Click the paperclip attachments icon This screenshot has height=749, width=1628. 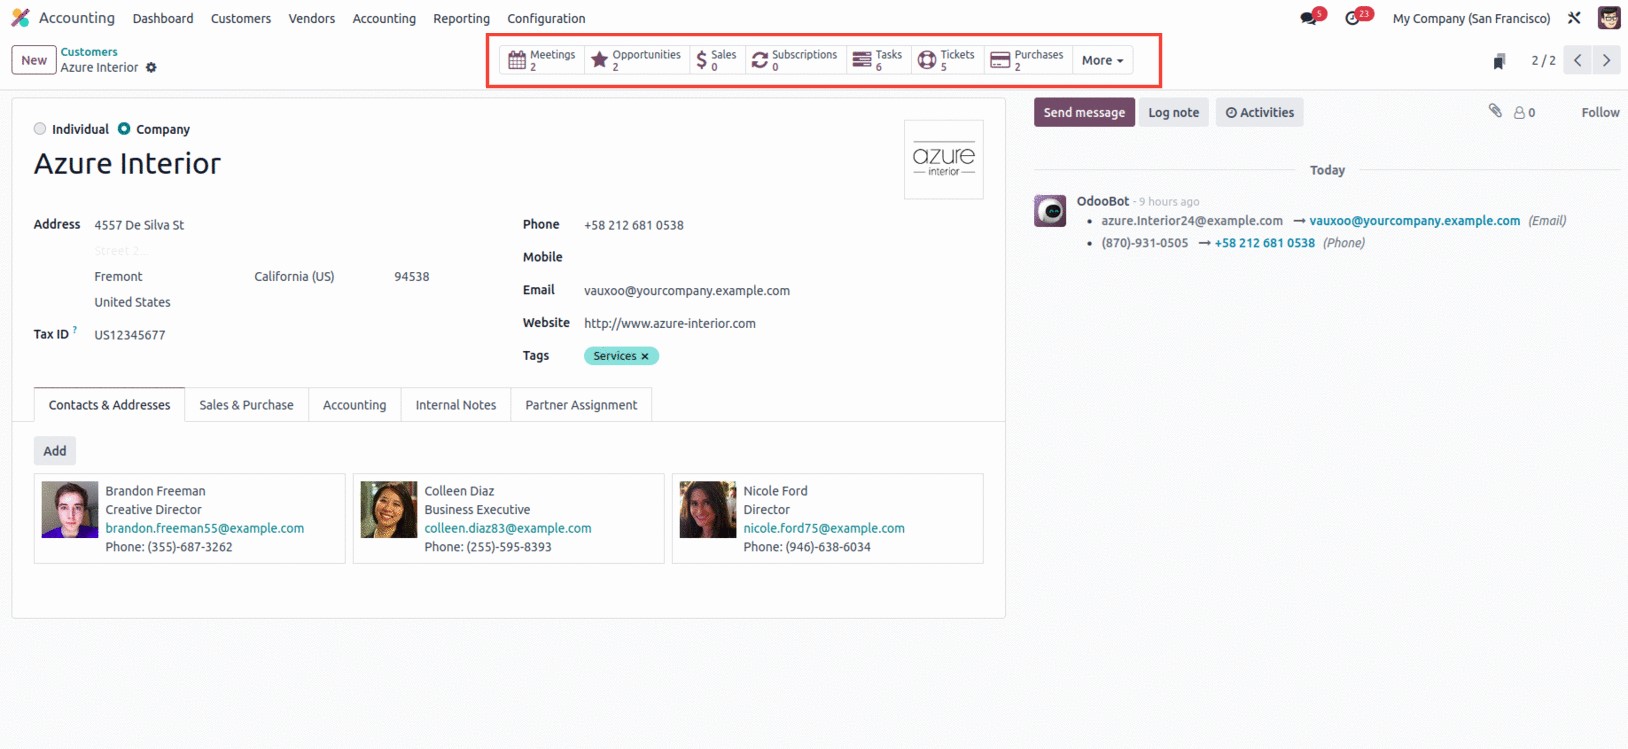pyautogui.click(x=1495, y=111)
